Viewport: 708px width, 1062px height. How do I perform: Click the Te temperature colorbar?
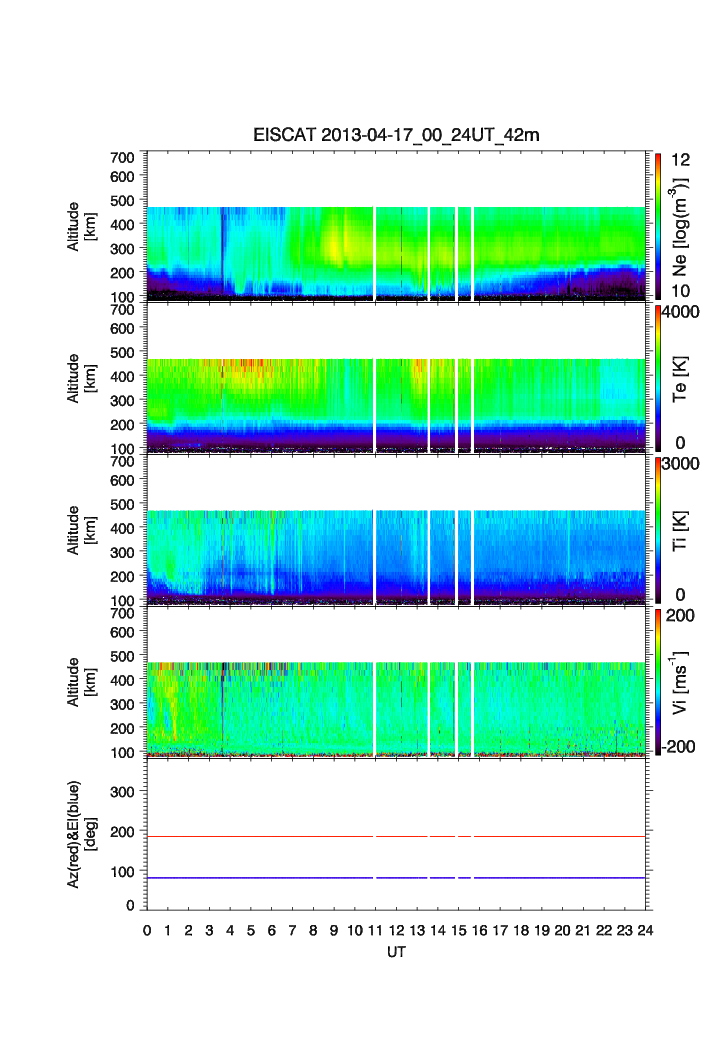(x=658, y=378)
